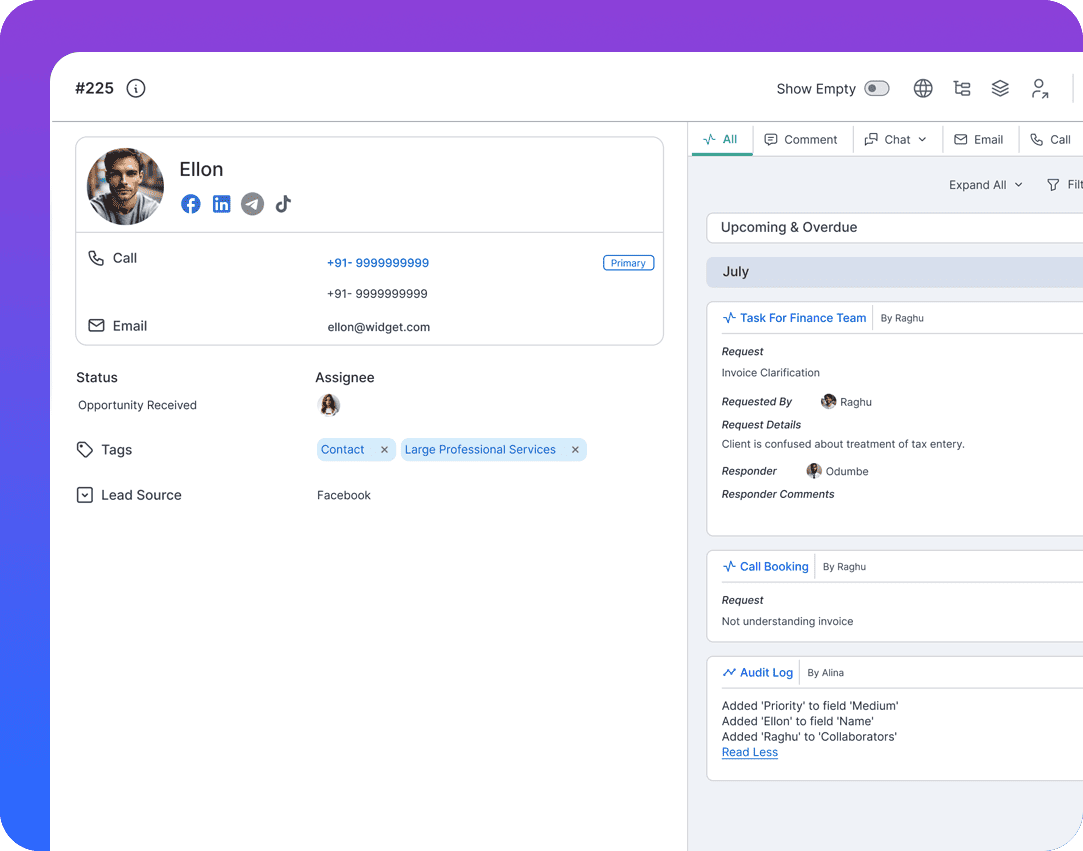
Task: Click the Primary badge
Action: pos(628,263)
